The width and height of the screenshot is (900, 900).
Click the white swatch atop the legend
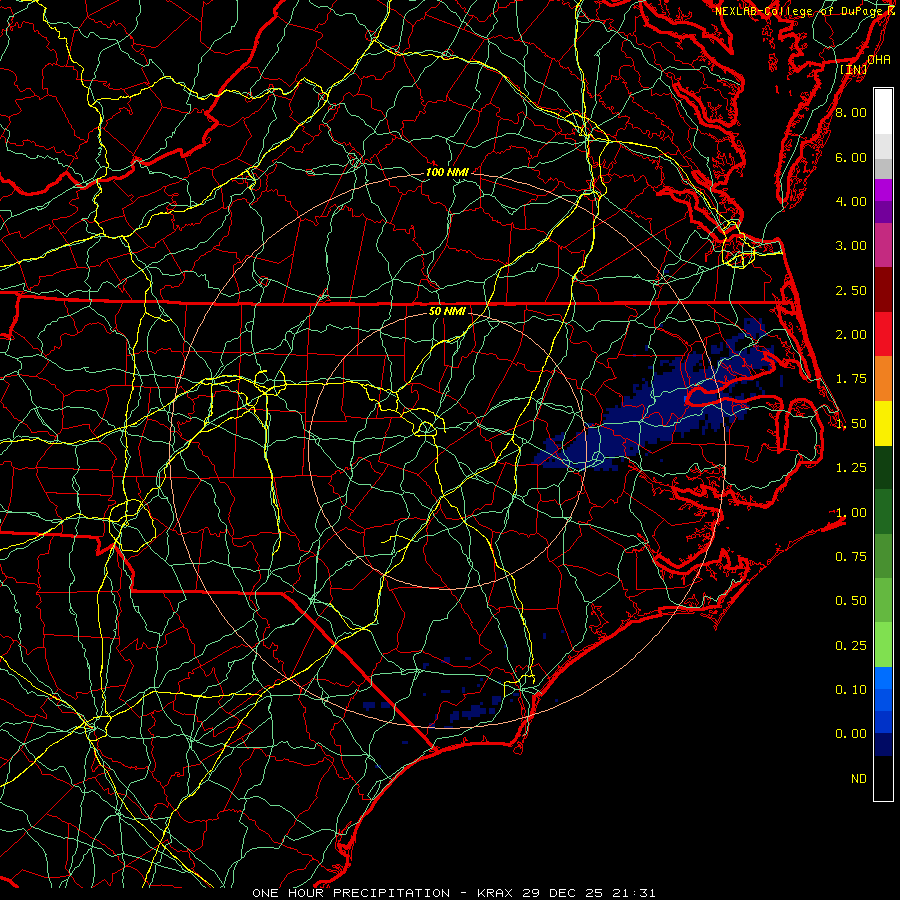883,112
